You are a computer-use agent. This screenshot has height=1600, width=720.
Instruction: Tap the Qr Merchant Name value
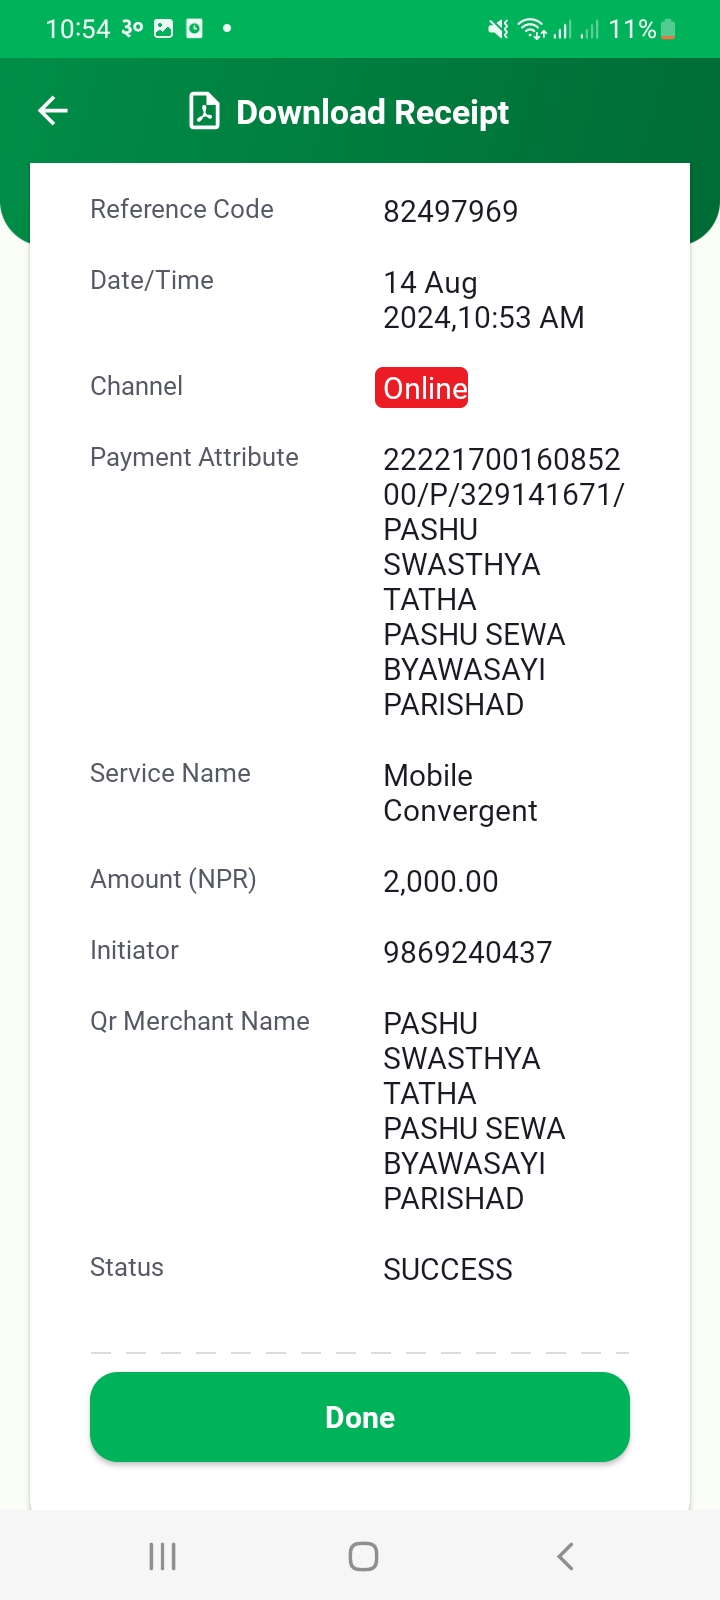point(475,1111)
